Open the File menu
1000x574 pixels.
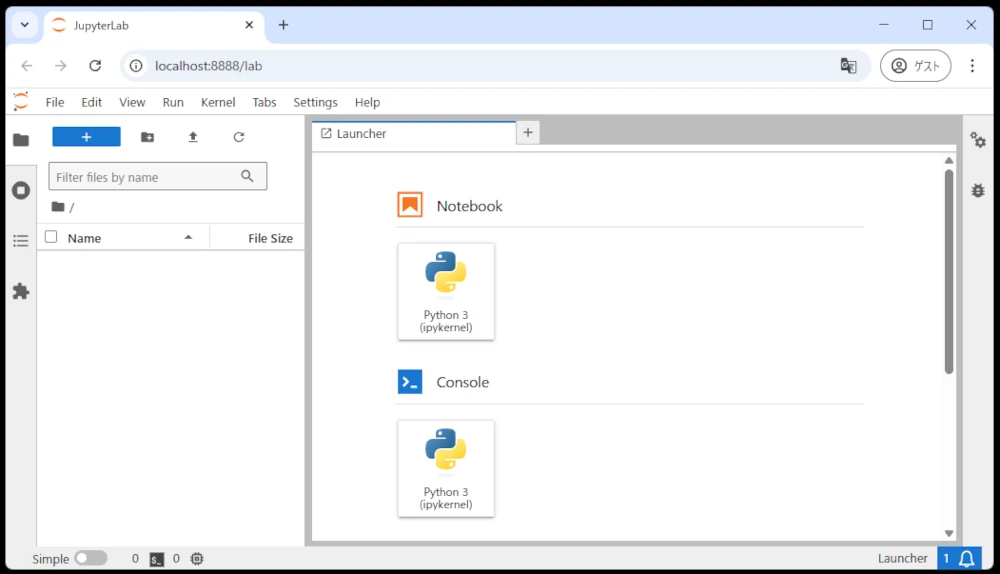[55, 102]
